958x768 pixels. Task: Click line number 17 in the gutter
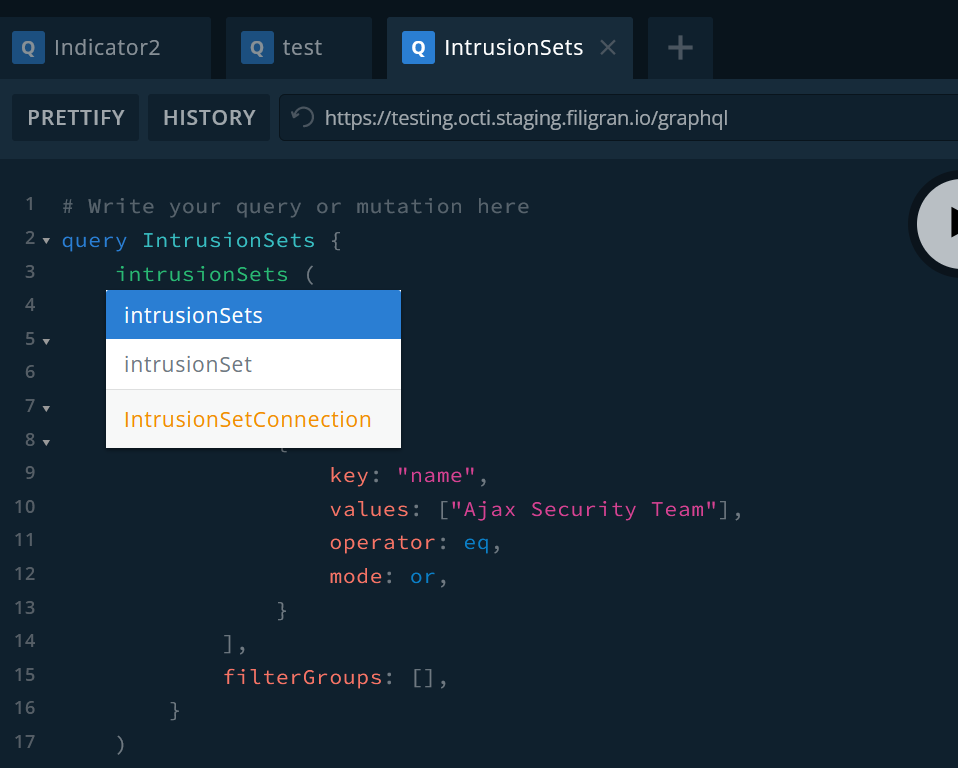point(25,742)
